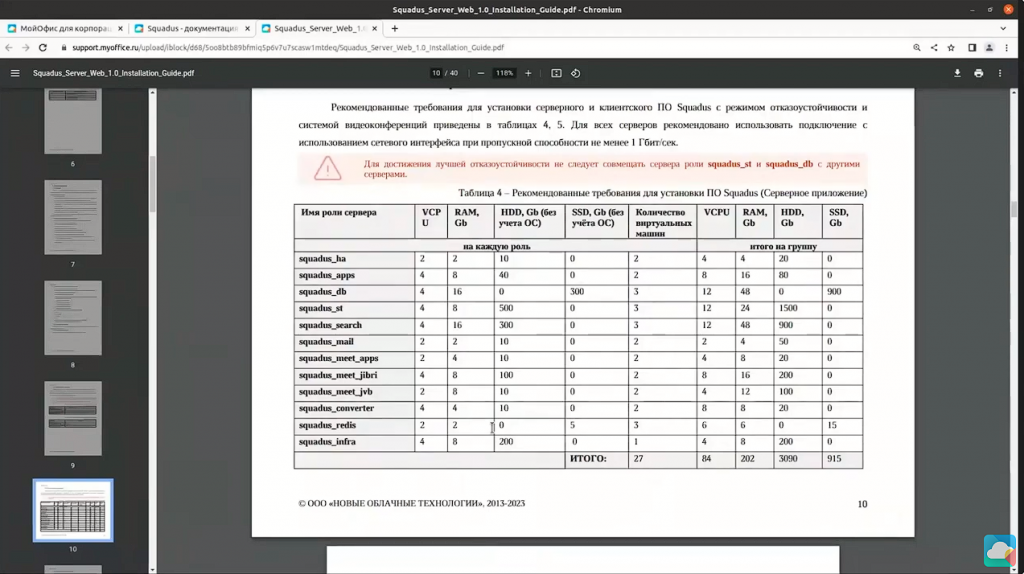Click squadus_infra row label
Screen dimensions: 1024x574
[x=327, y=442]
